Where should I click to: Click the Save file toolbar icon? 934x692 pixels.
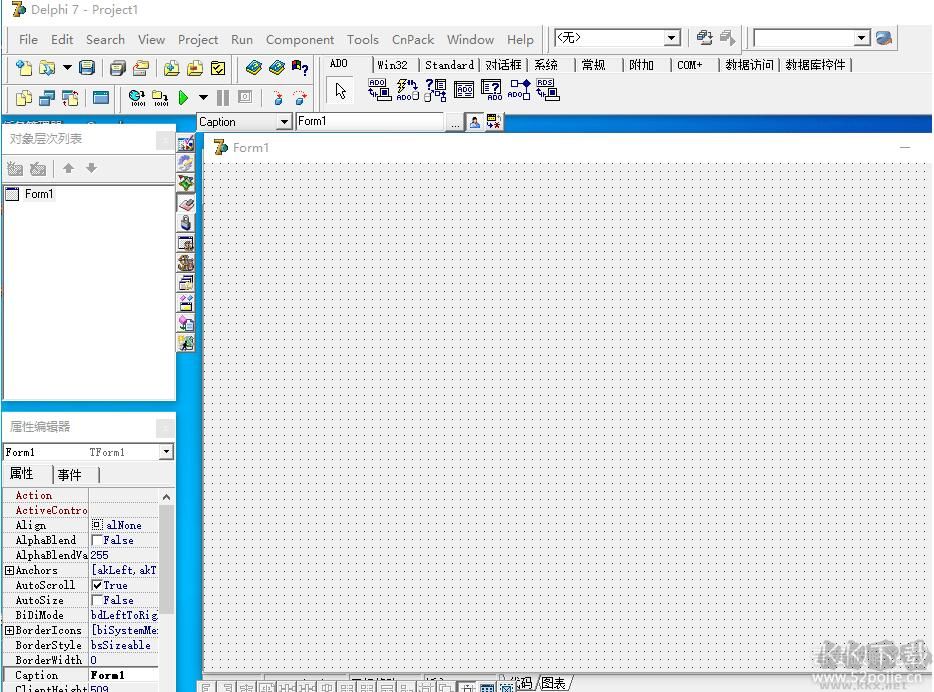point(87,68)
